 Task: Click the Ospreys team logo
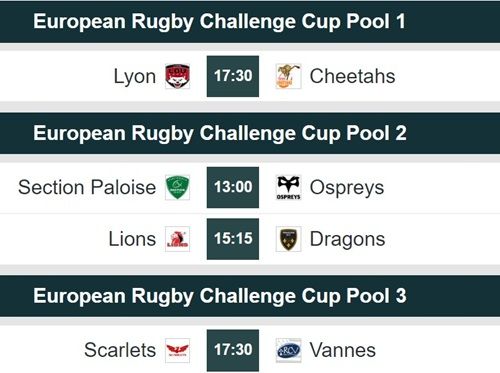point(288,187)
